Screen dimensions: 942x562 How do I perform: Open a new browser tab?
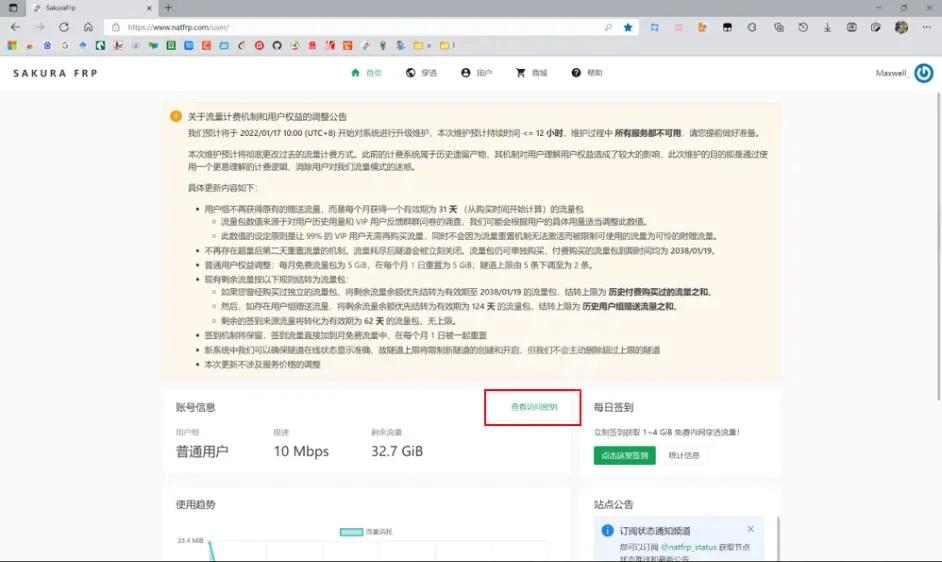(168, 8)
